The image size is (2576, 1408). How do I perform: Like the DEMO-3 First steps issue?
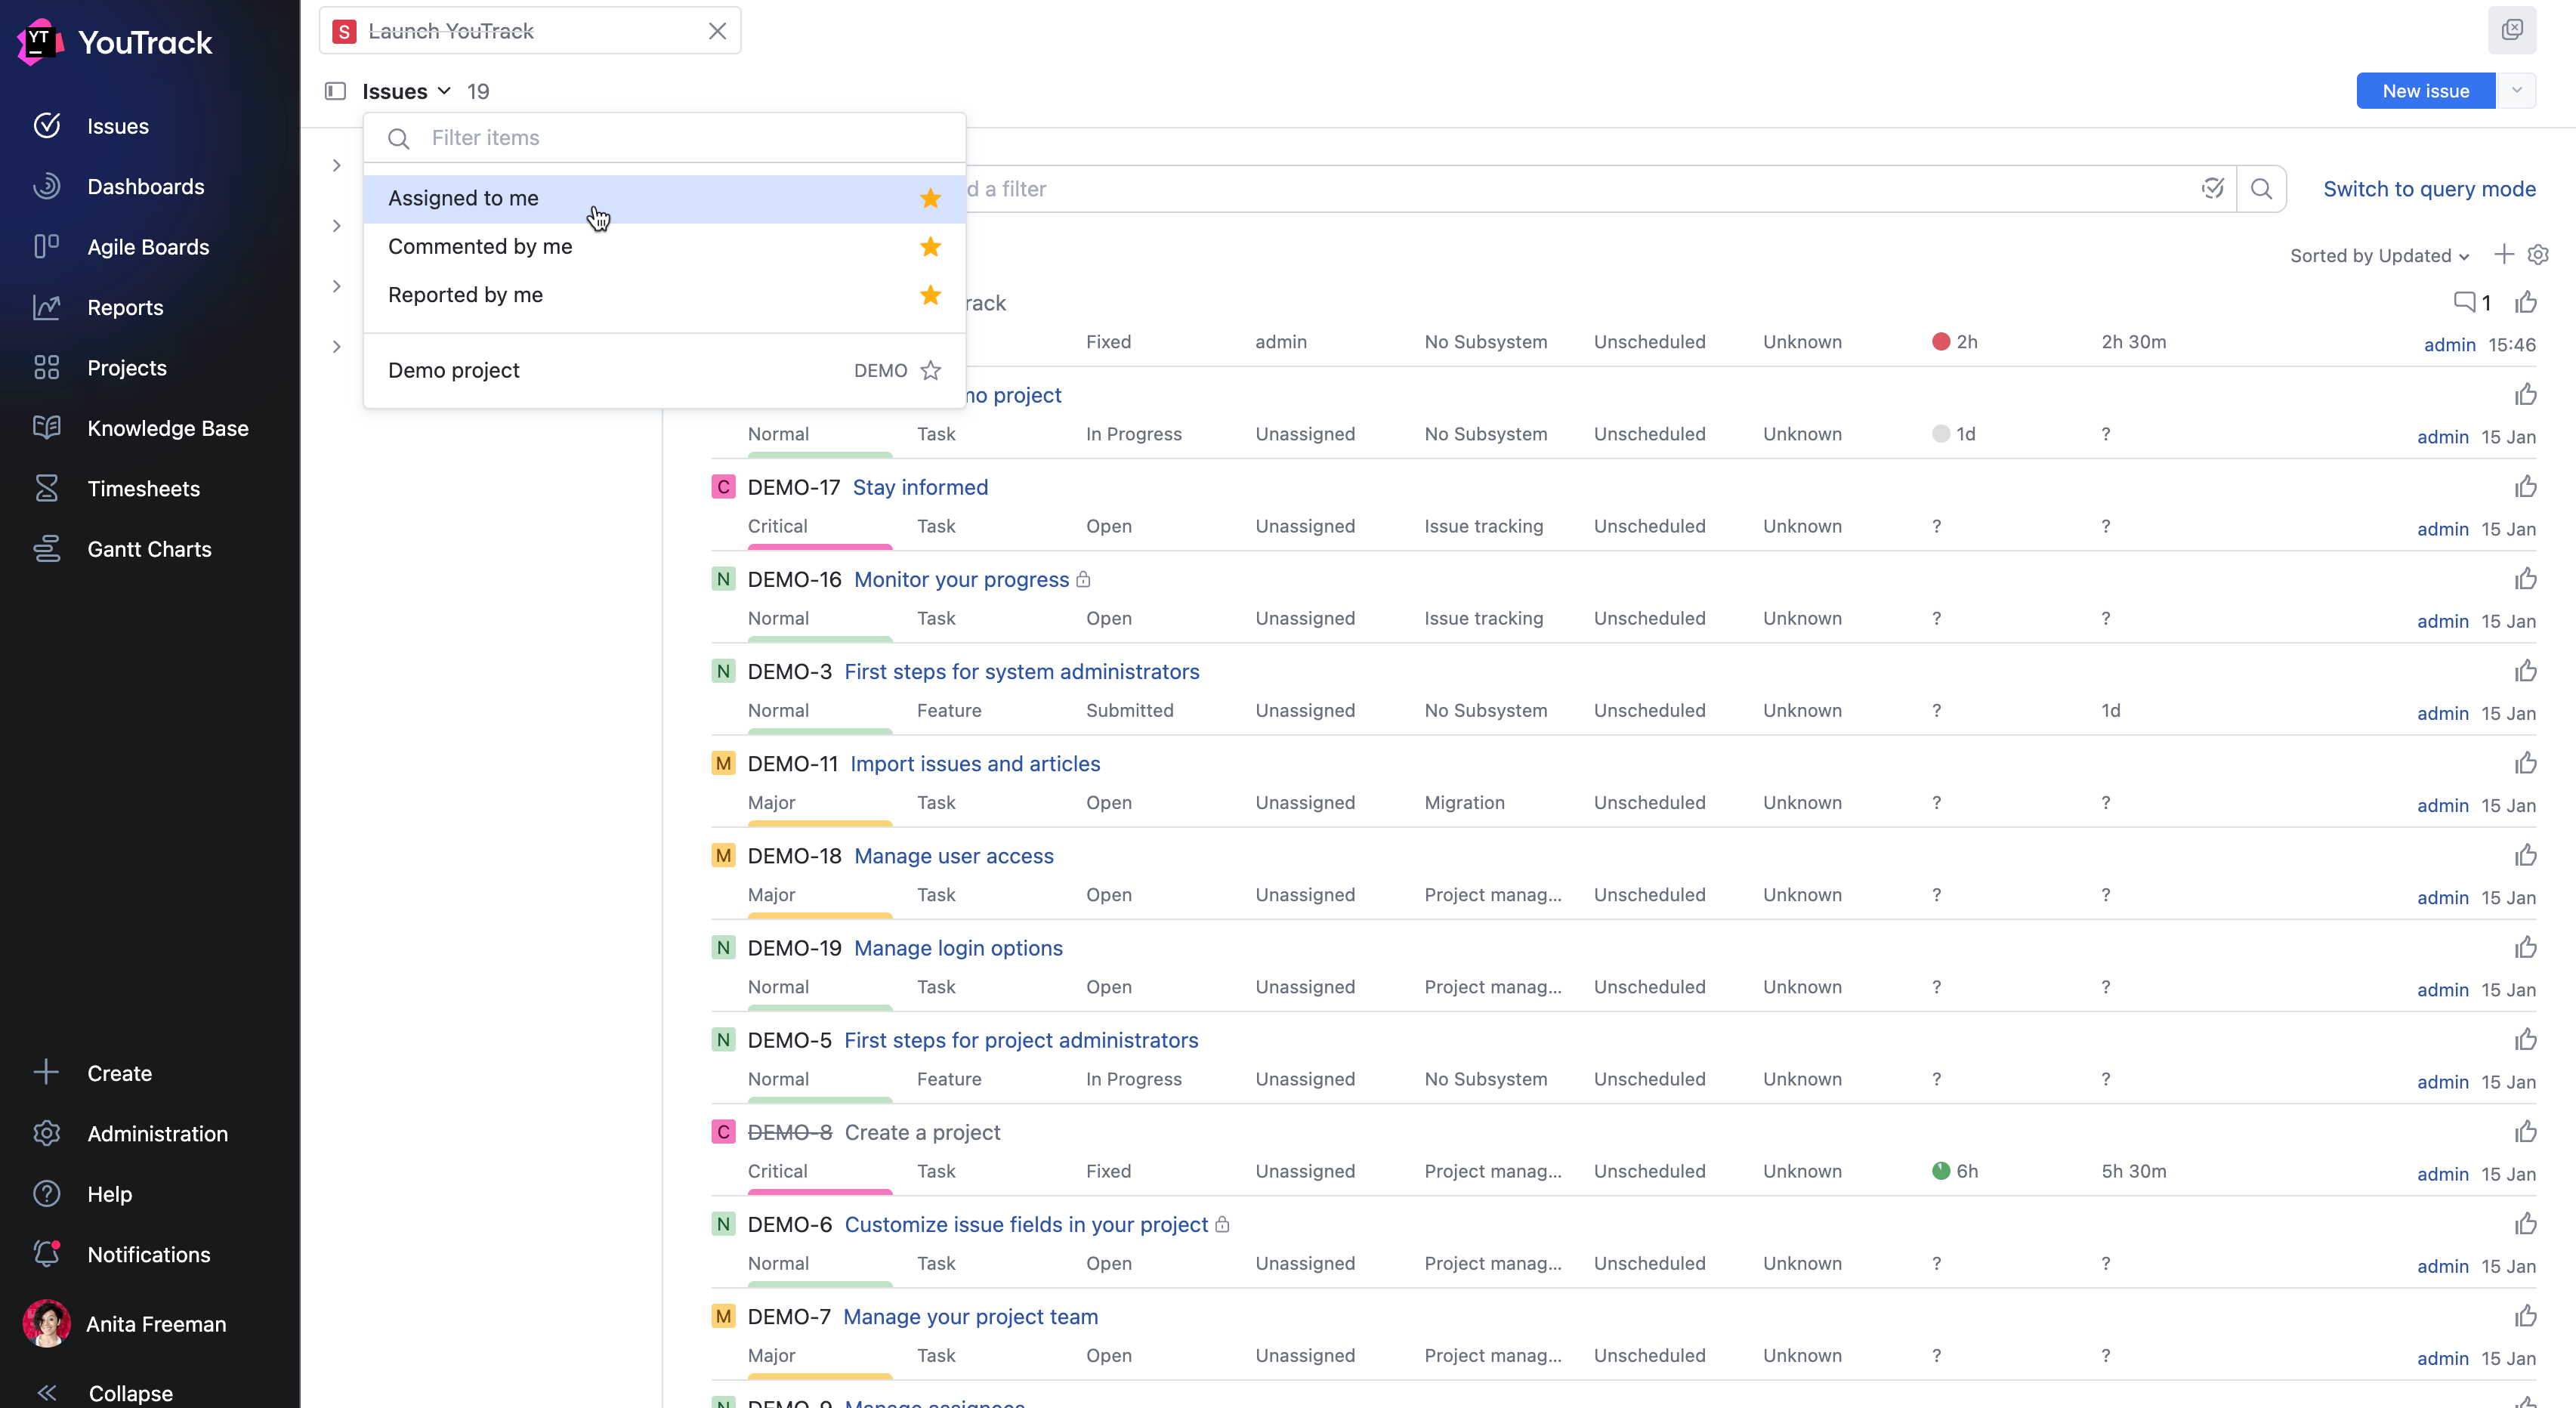point(2526,670)
